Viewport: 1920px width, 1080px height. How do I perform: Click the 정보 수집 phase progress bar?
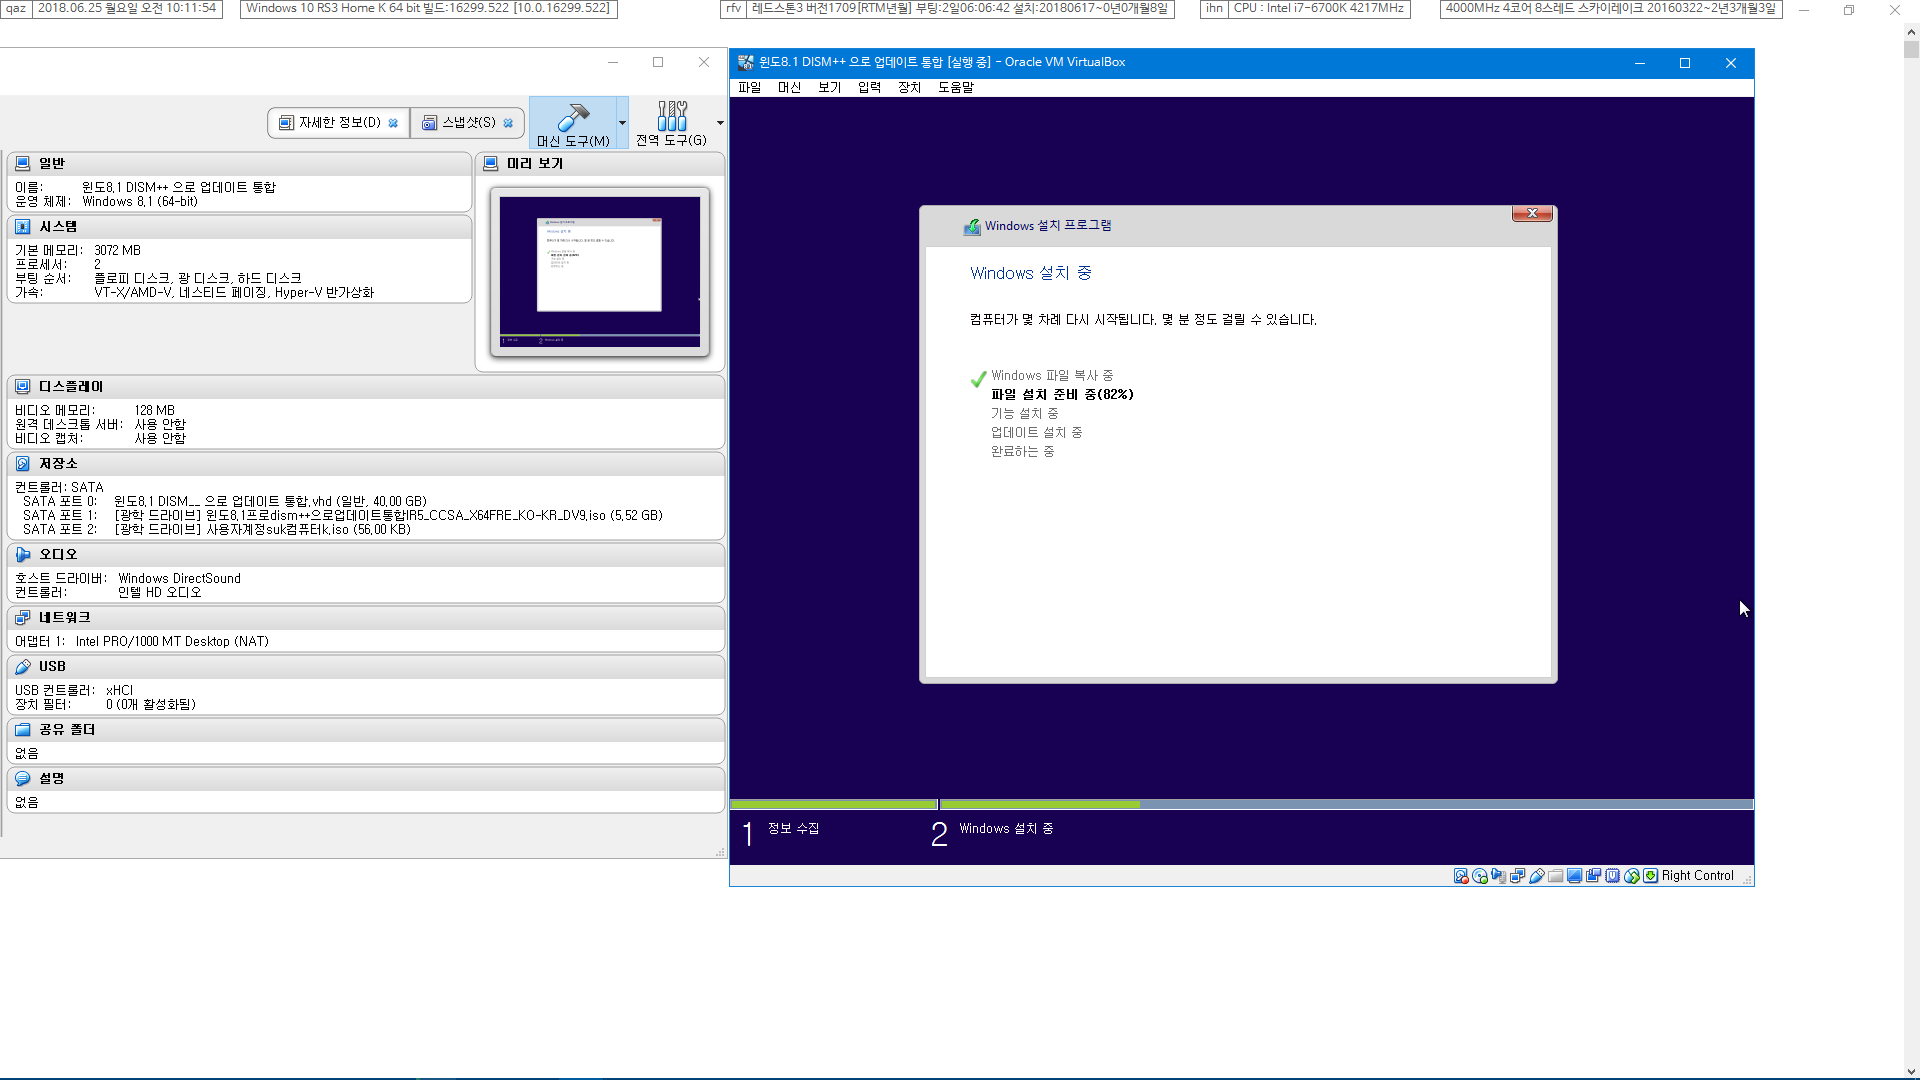[x=833, y=804]
